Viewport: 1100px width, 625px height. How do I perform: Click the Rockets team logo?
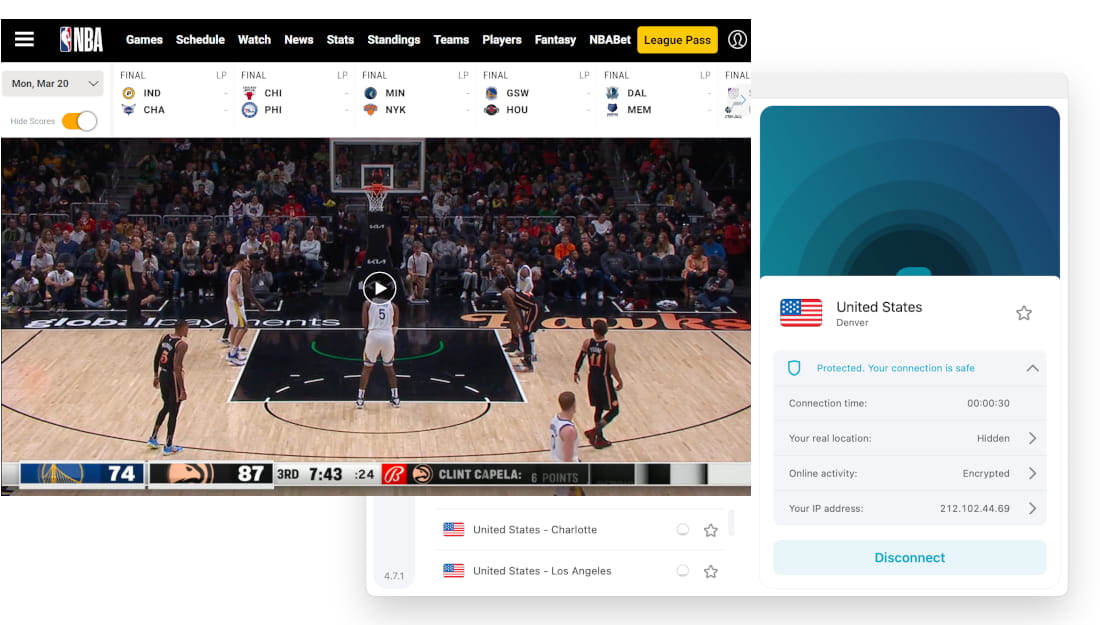click(x=491, y=109)
